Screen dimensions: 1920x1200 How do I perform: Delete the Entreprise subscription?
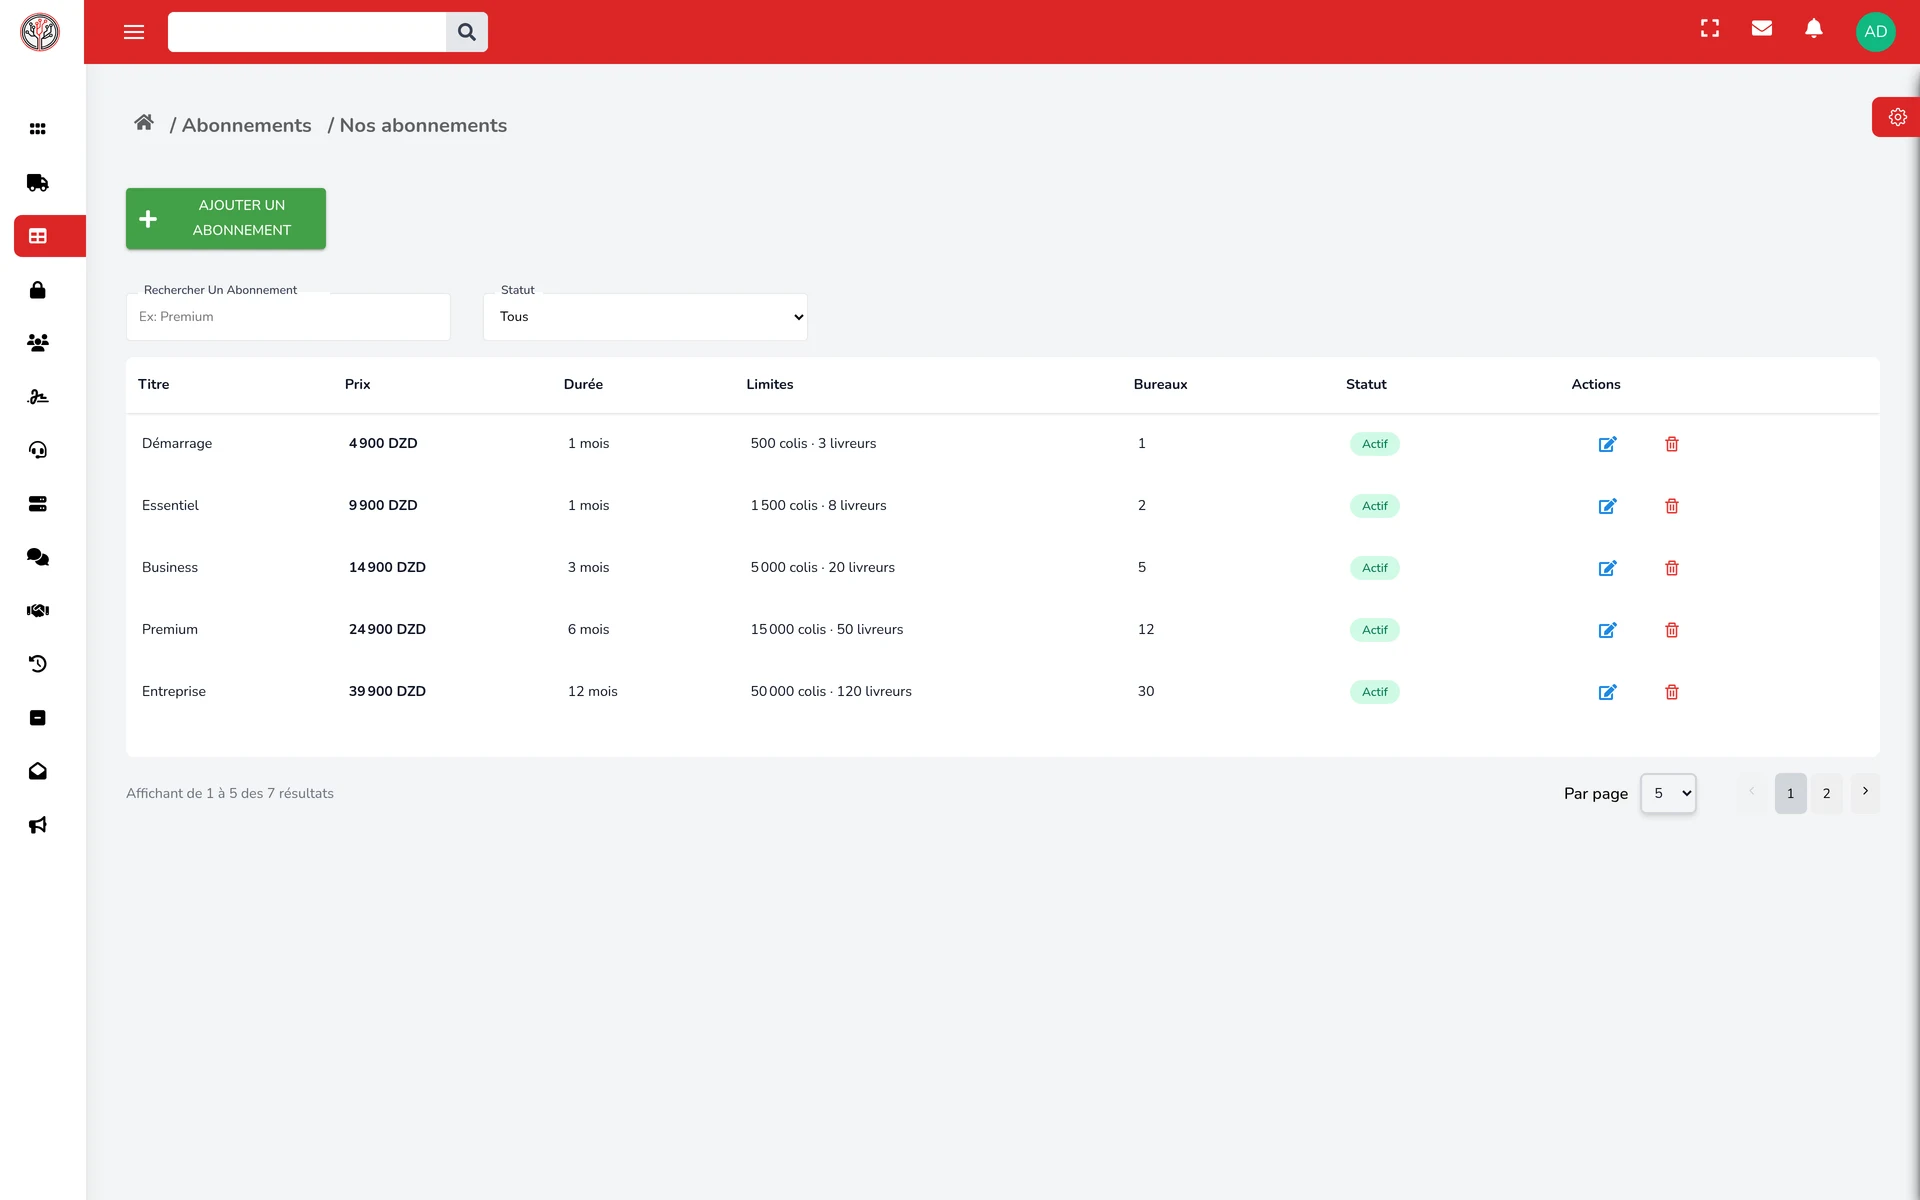point(1672,692)
